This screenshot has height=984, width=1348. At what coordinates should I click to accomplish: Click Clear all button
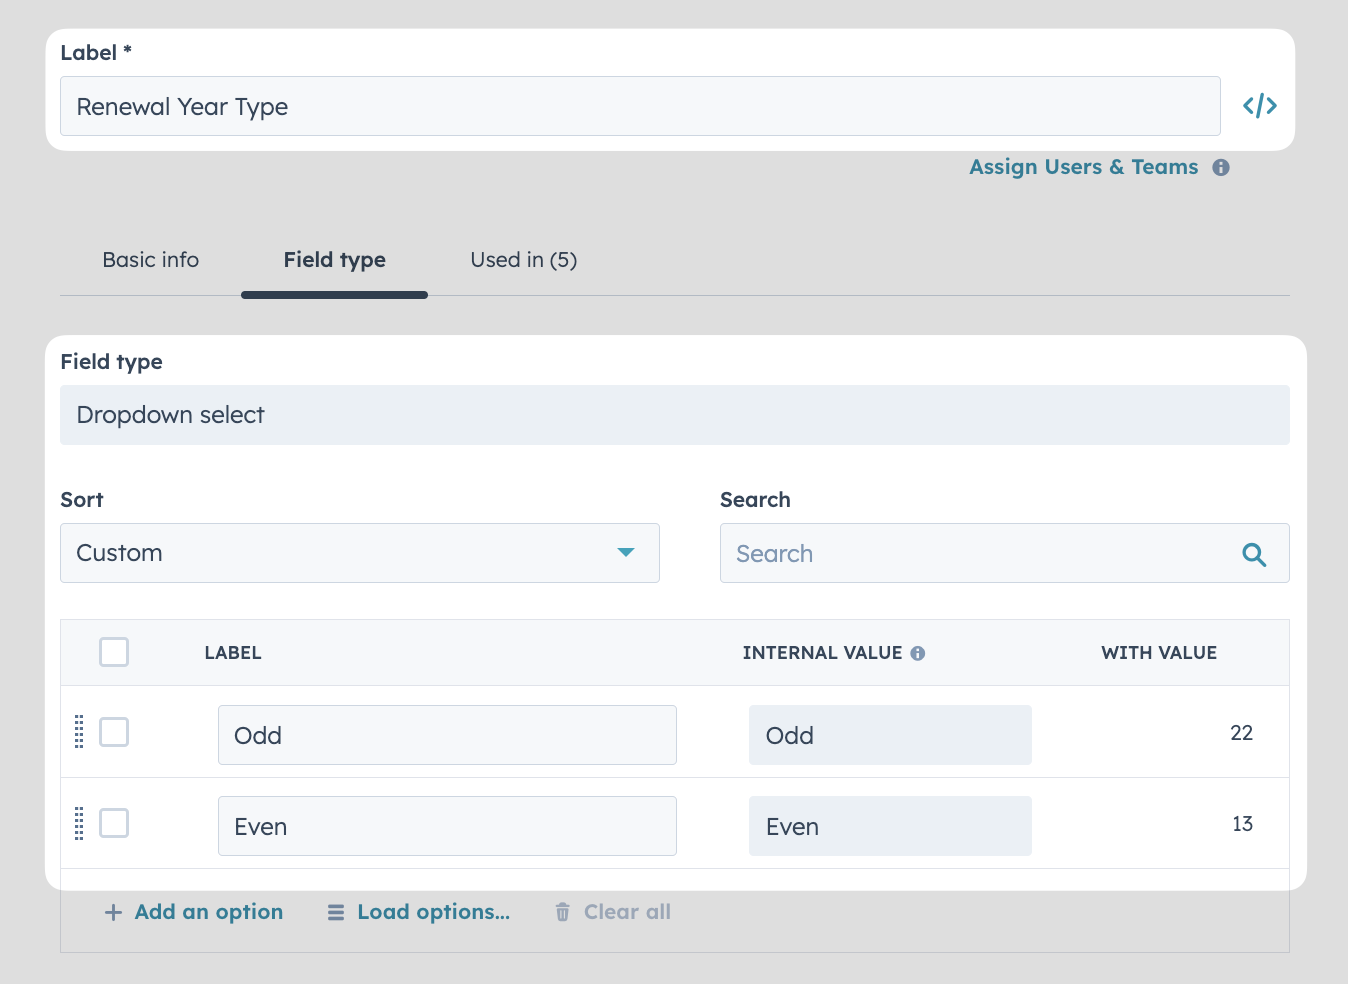coord(627,912)
